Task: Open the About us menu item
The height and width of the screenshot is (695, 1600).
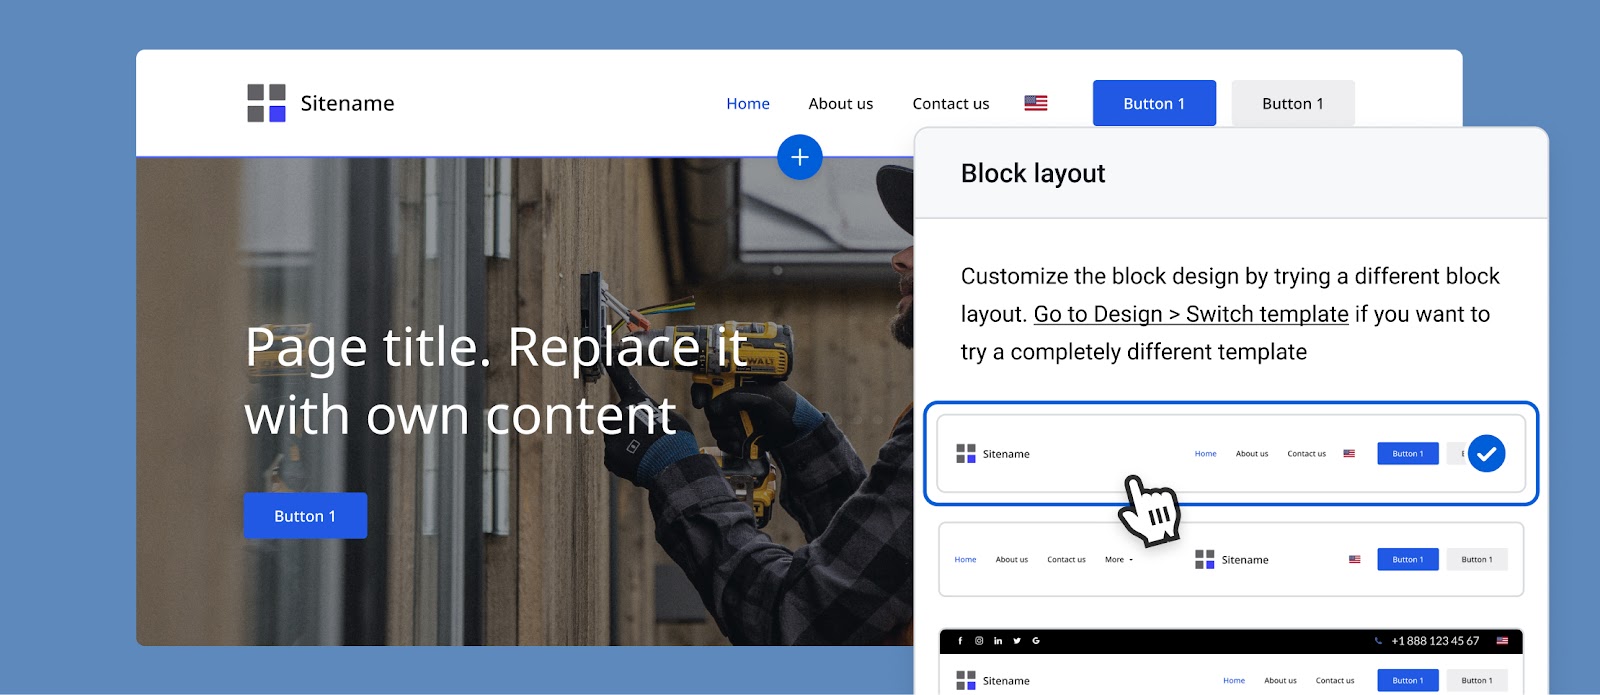Action: (841, 103)
